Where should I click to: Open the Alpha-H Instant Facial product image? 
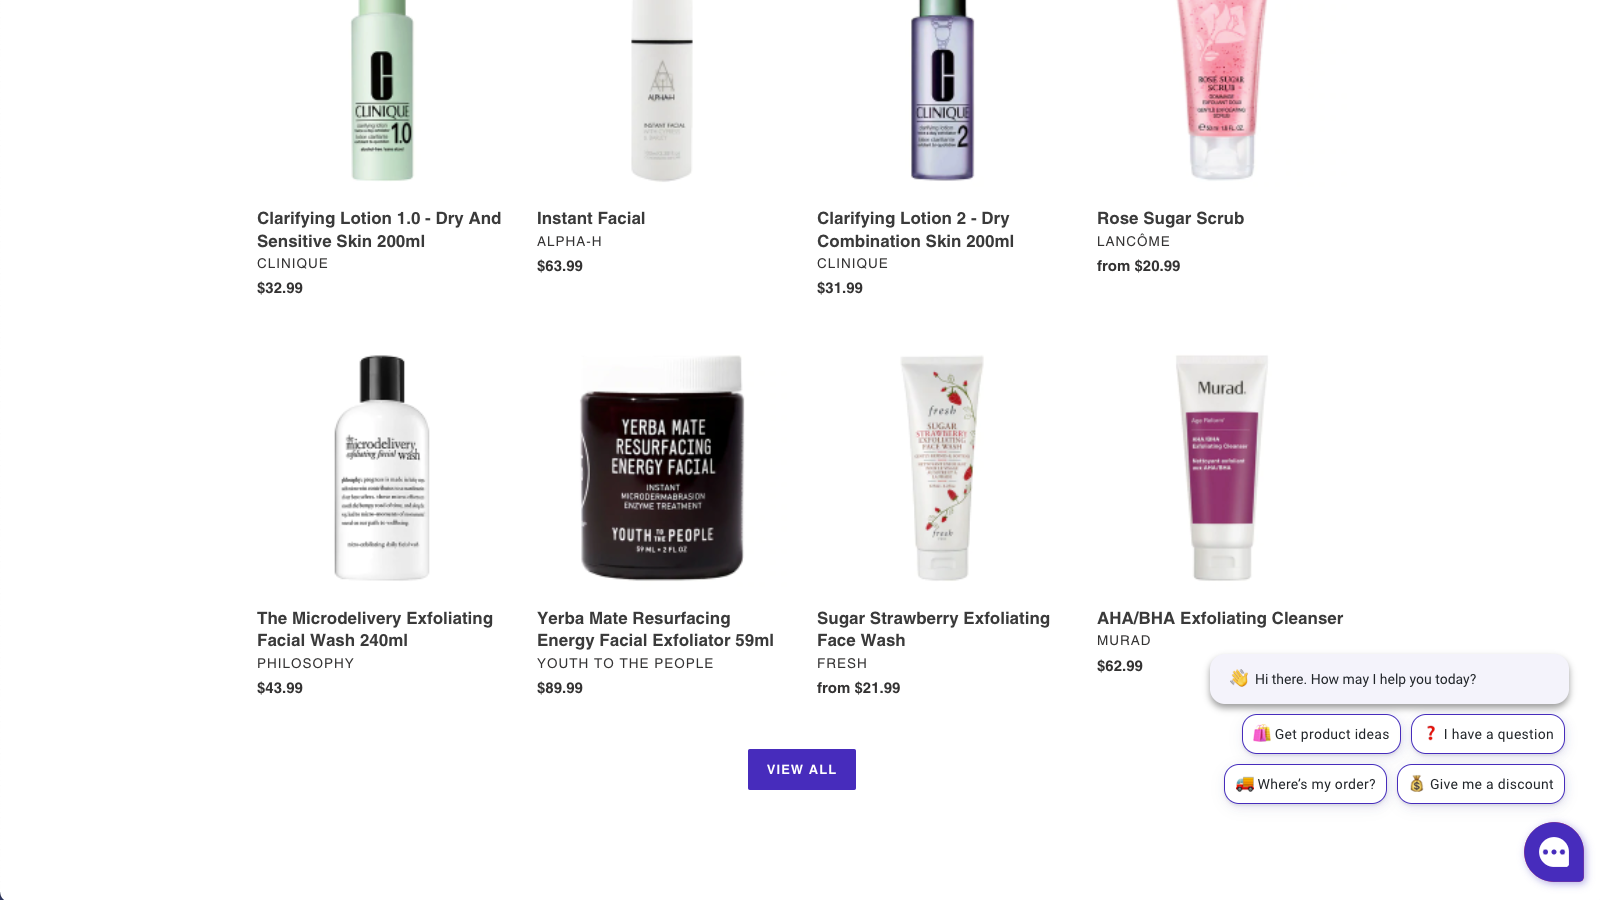(x=662, y=90)
